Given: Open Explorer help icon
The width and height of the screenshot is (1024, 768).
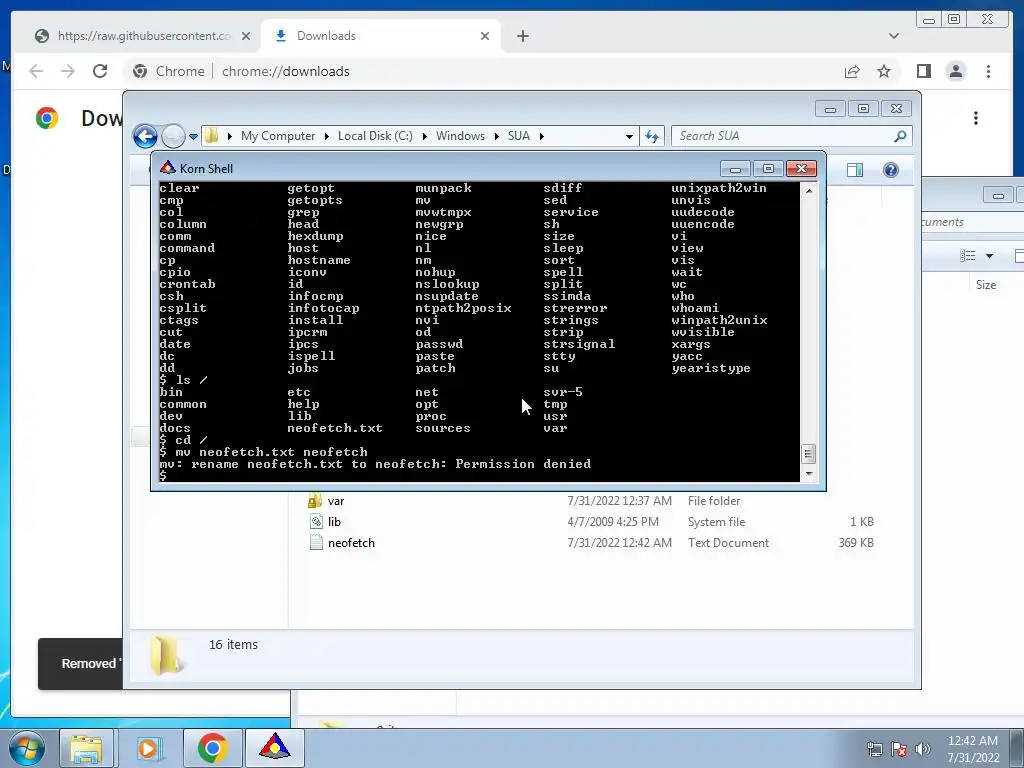Looking at the screenshot, I should pos(890,170).
